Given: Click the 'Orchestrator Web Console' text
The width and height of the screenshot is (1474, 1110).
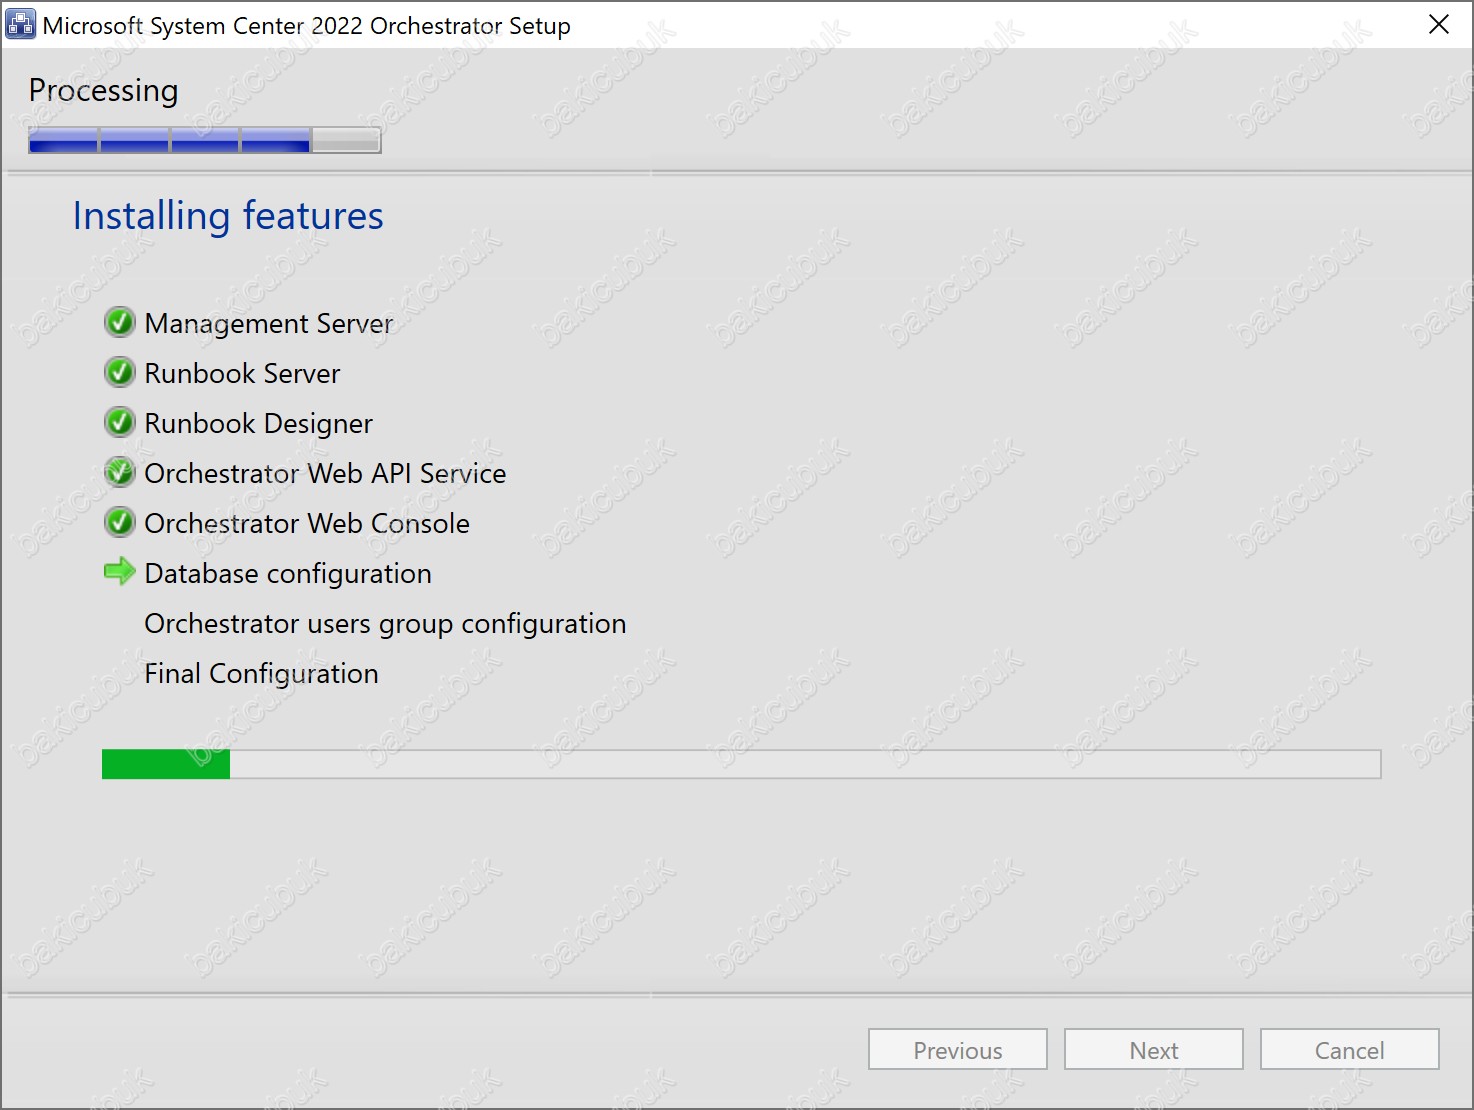Looking at the screenshot, I should coord(307,523).
